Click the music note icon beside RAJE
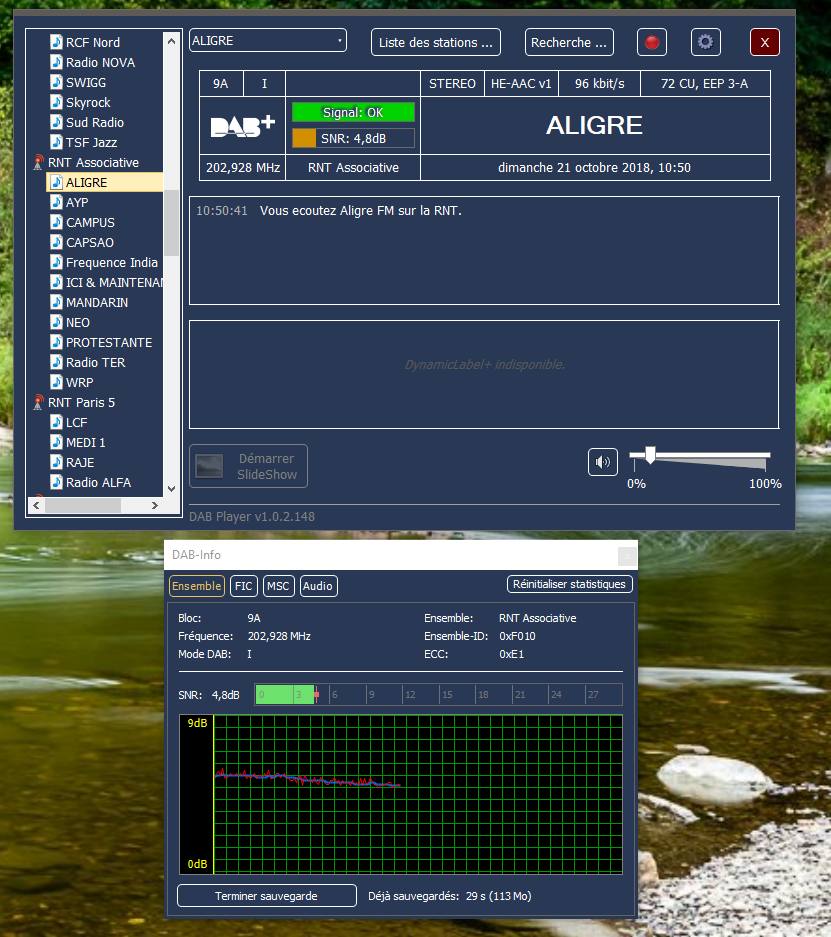The image size is (831, 937). tap(56, 463)
